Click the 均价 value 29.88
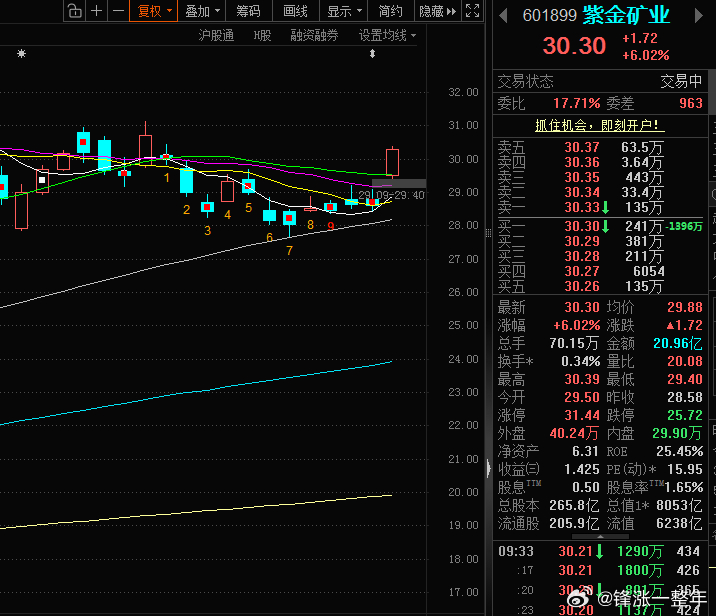The height and width of the screenshot is (616, 716). [684, 307]
